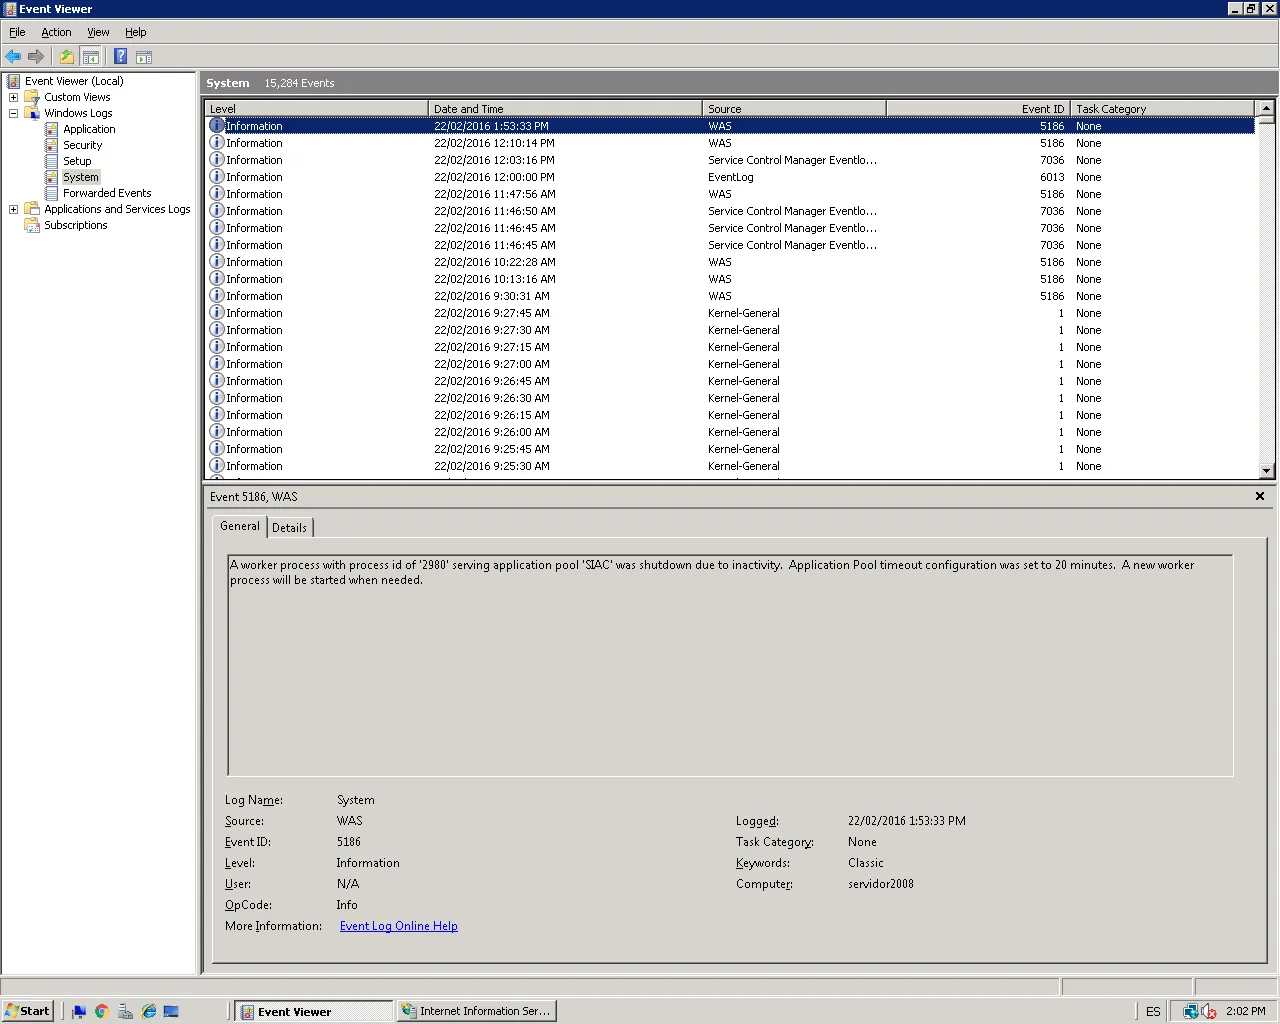This screenshot has width=1280, height=1024.
Task: Sort by the Date and Time column header
Action: point(565,108)
